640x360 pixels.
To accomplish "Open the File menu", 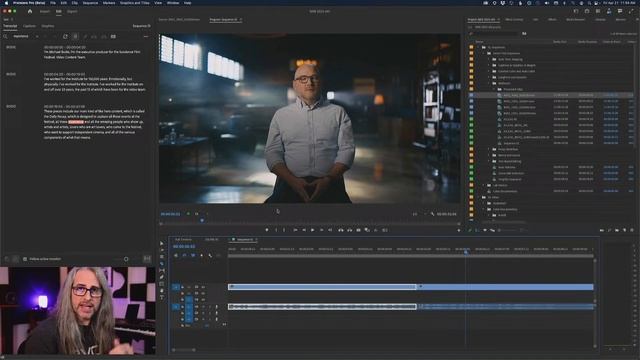I will click(x=53, y=3).
